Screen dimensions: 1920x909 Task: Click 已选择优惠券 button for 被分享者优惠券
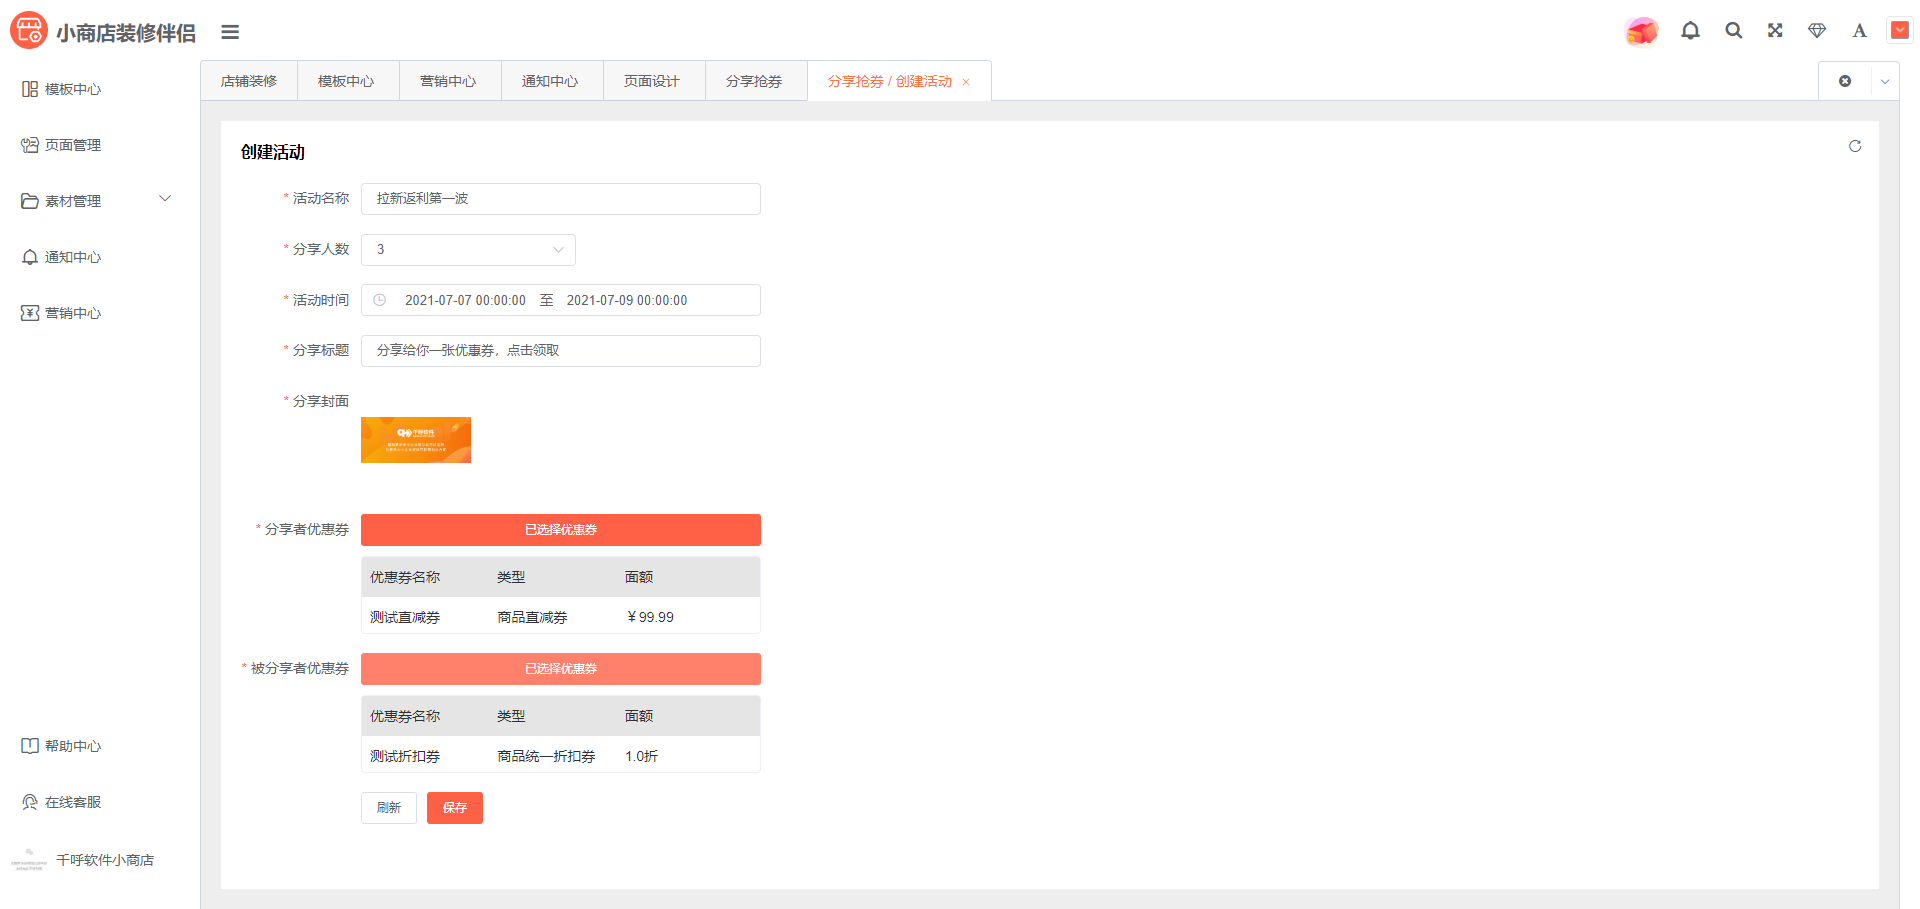[x=561, y=669]
